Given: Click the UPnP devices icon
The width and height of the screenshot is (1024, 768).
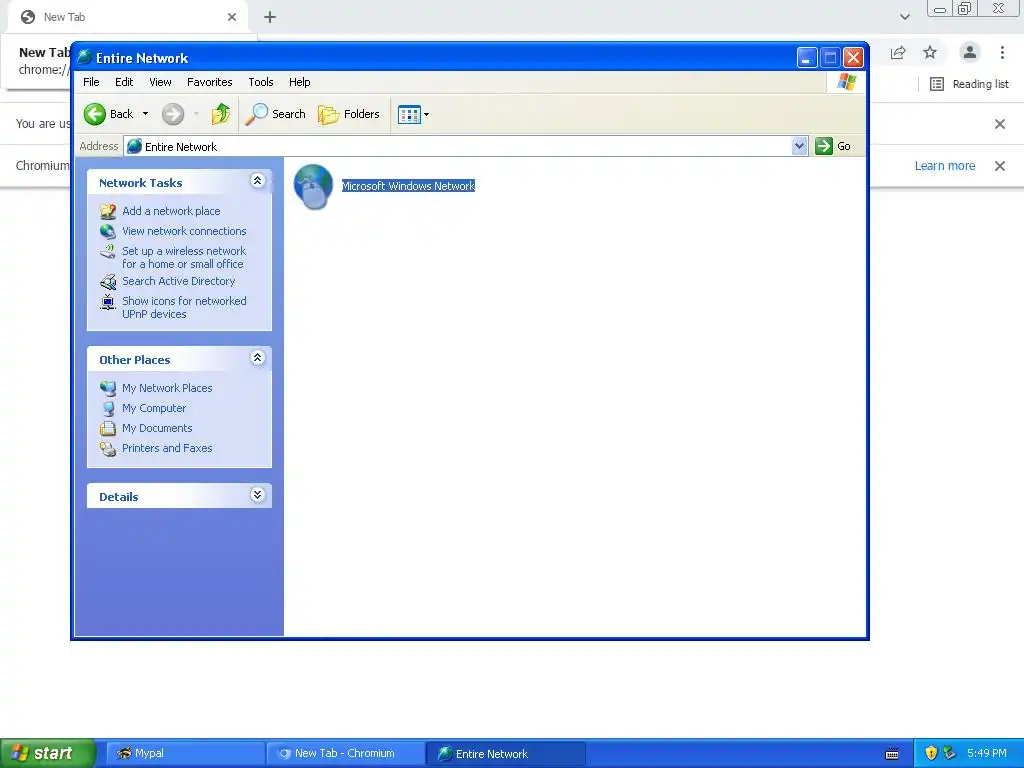Looking at the screenshot, I should pyautogui.click(x=108, y=302).
